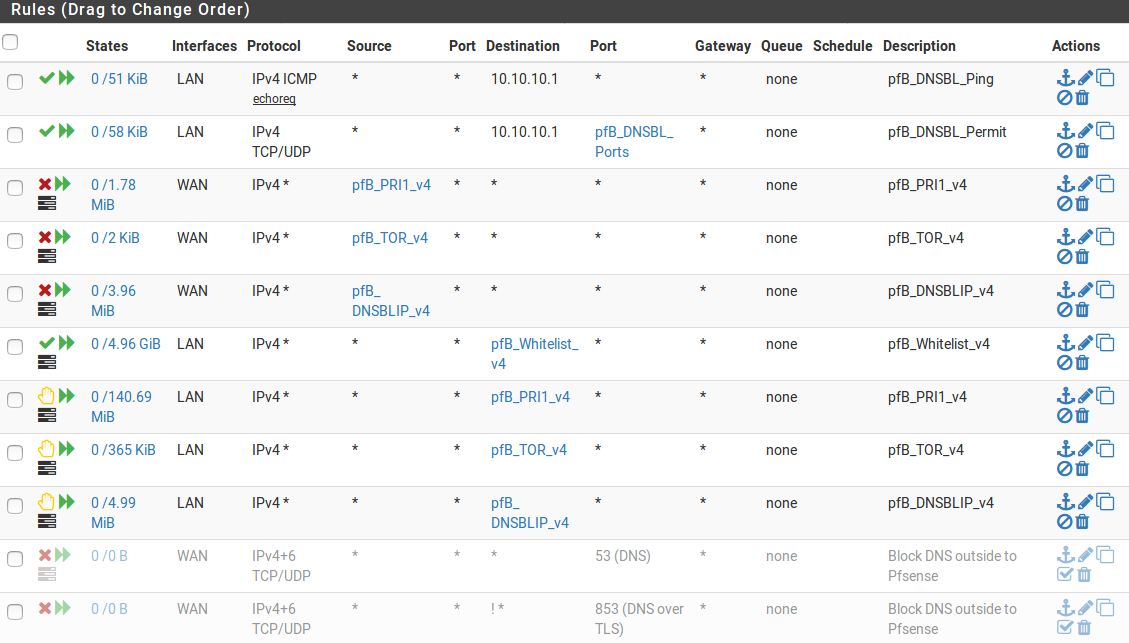Viewport: 1129px width, 643px height.
Task: Open the pfB_PRI1_v4 source alias link
Action: (392, 185)
